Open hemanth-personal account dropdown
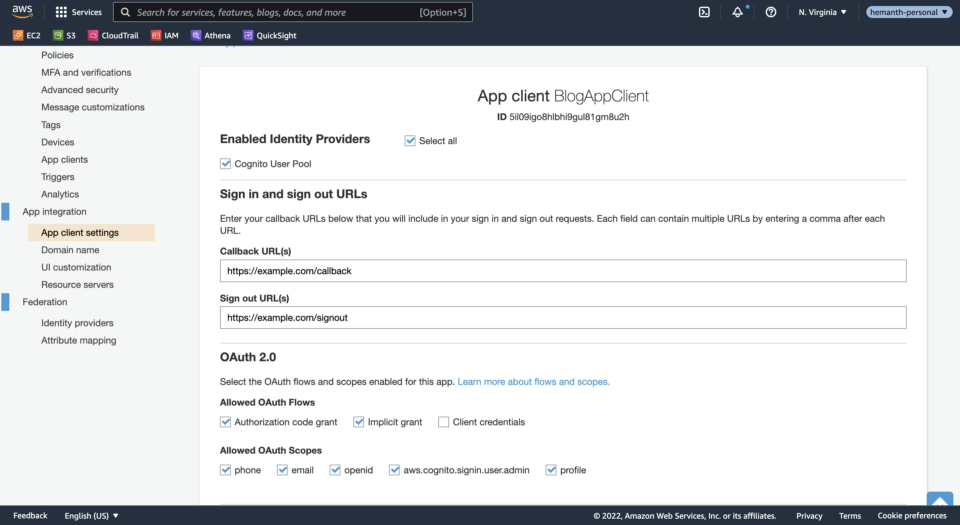 click(909, 12)
